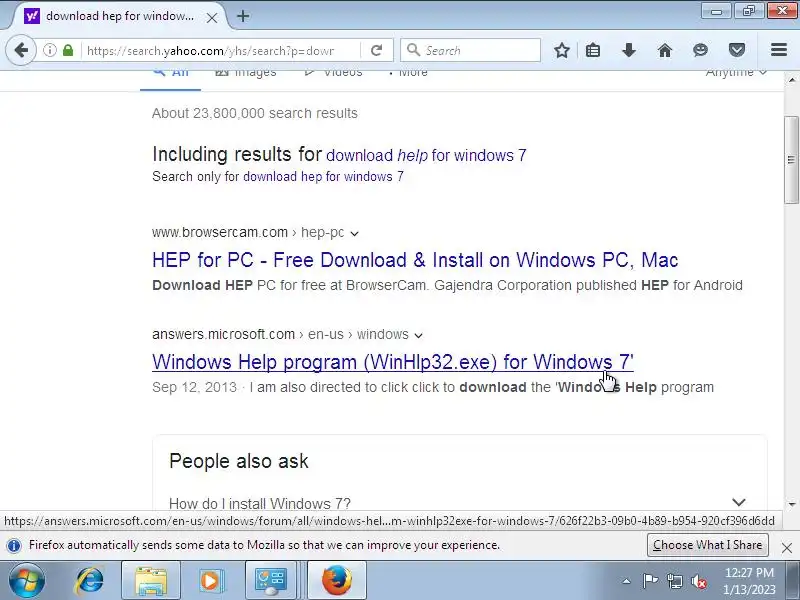800x600 pixels.
Task: Expand the browsercam.com result options arrow
Action: pyautogui.click(x=355, y=233)
